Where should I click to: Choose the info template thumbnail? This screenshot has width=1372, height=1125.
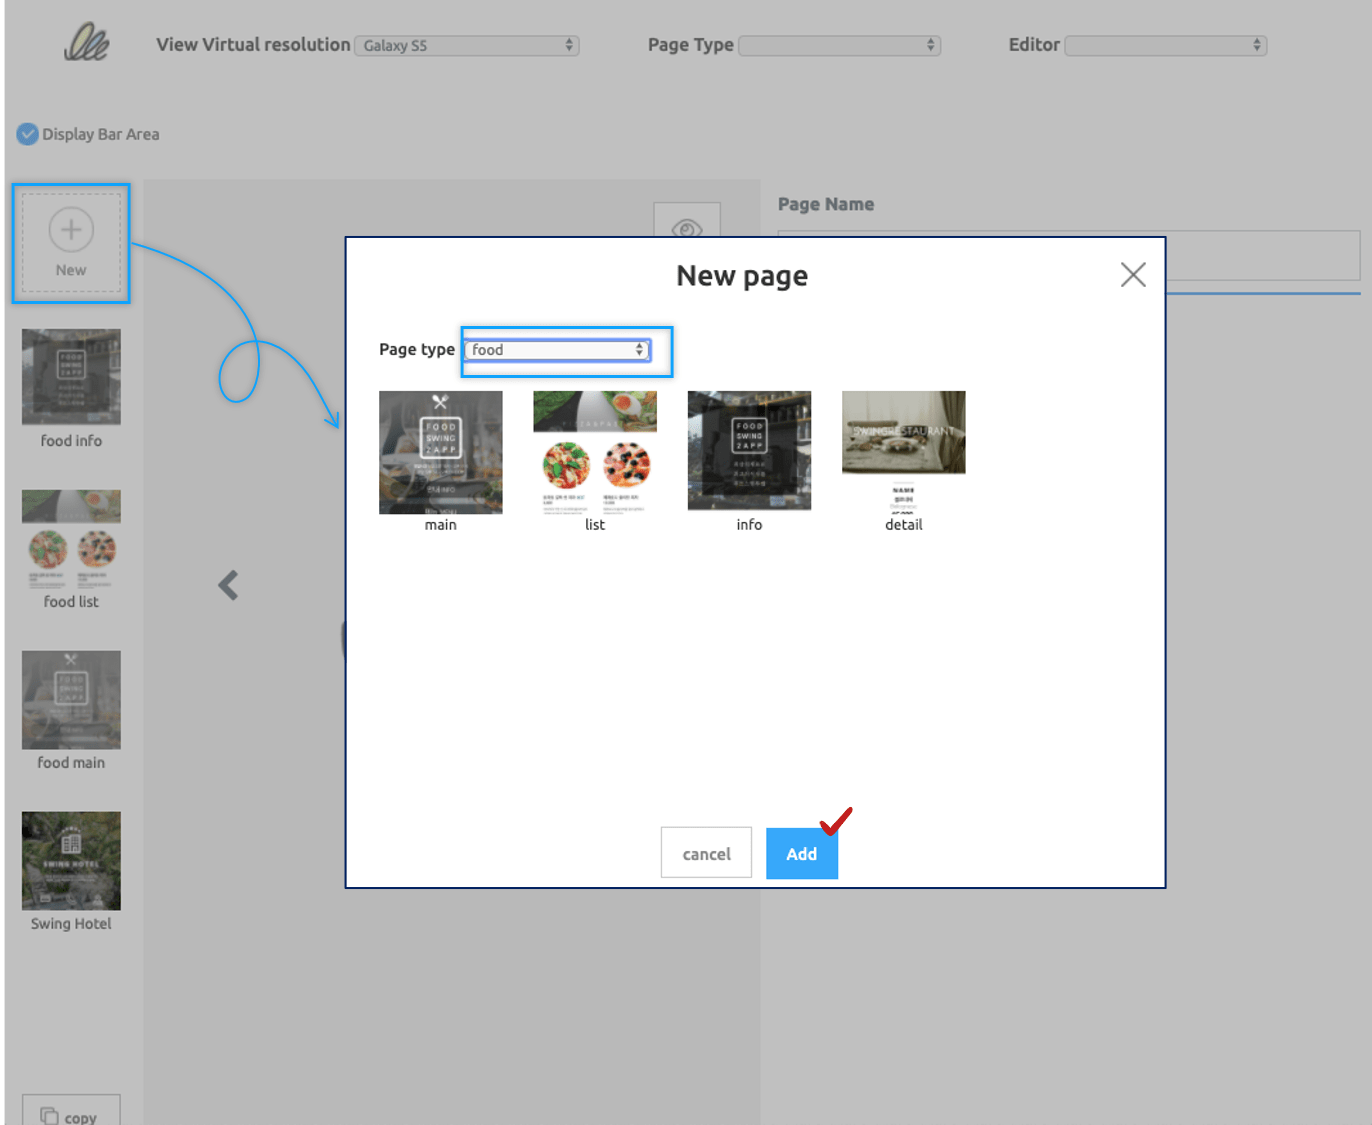(x=749, y=451)
